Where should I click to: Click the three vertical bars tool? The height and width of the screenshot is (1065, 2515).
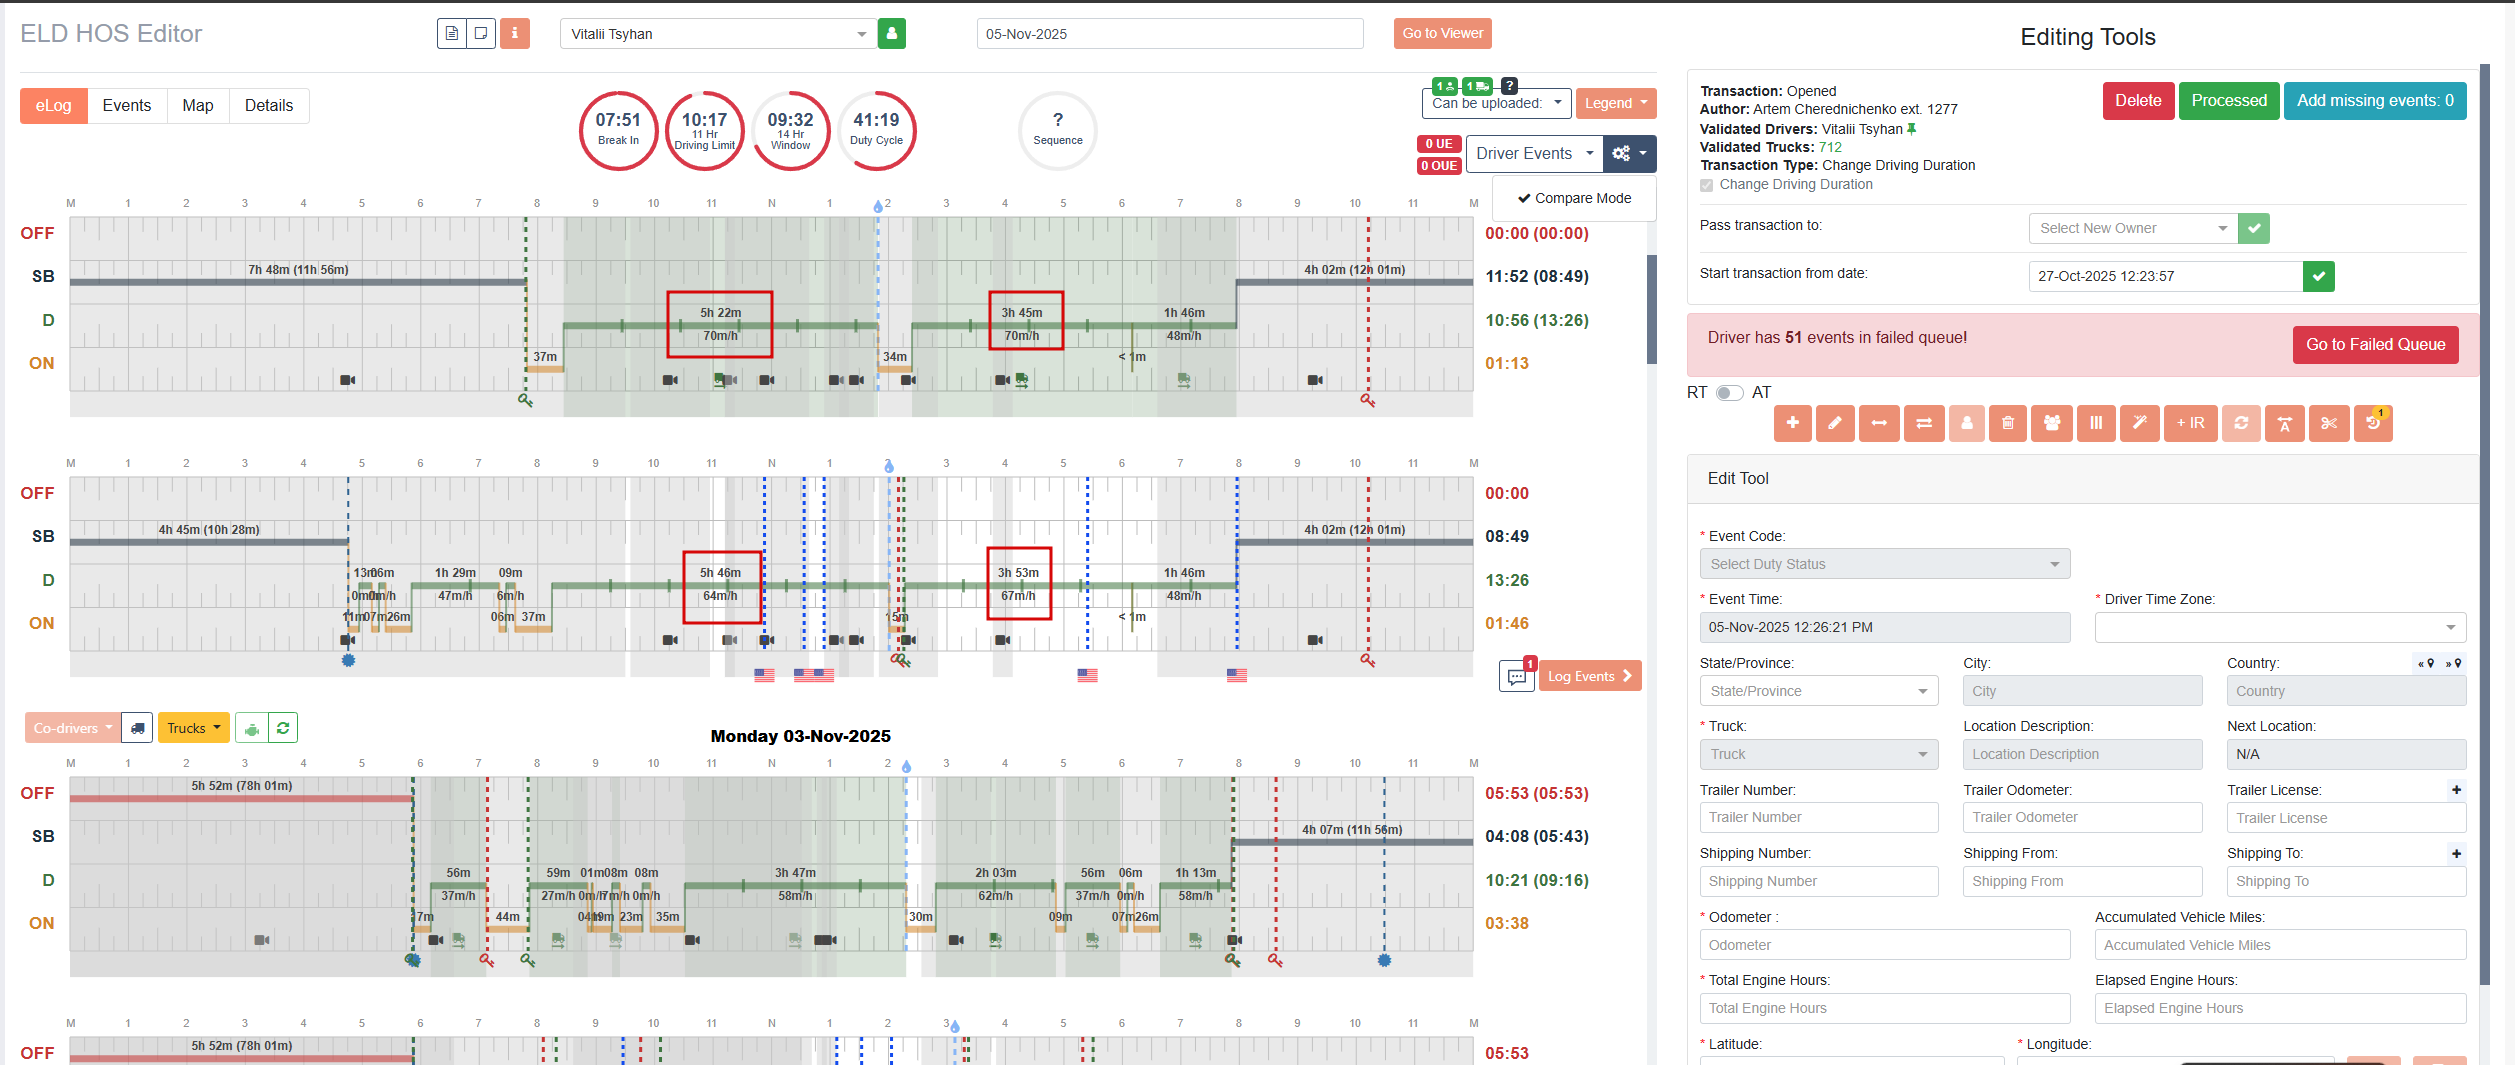(x=2096, y=423)
